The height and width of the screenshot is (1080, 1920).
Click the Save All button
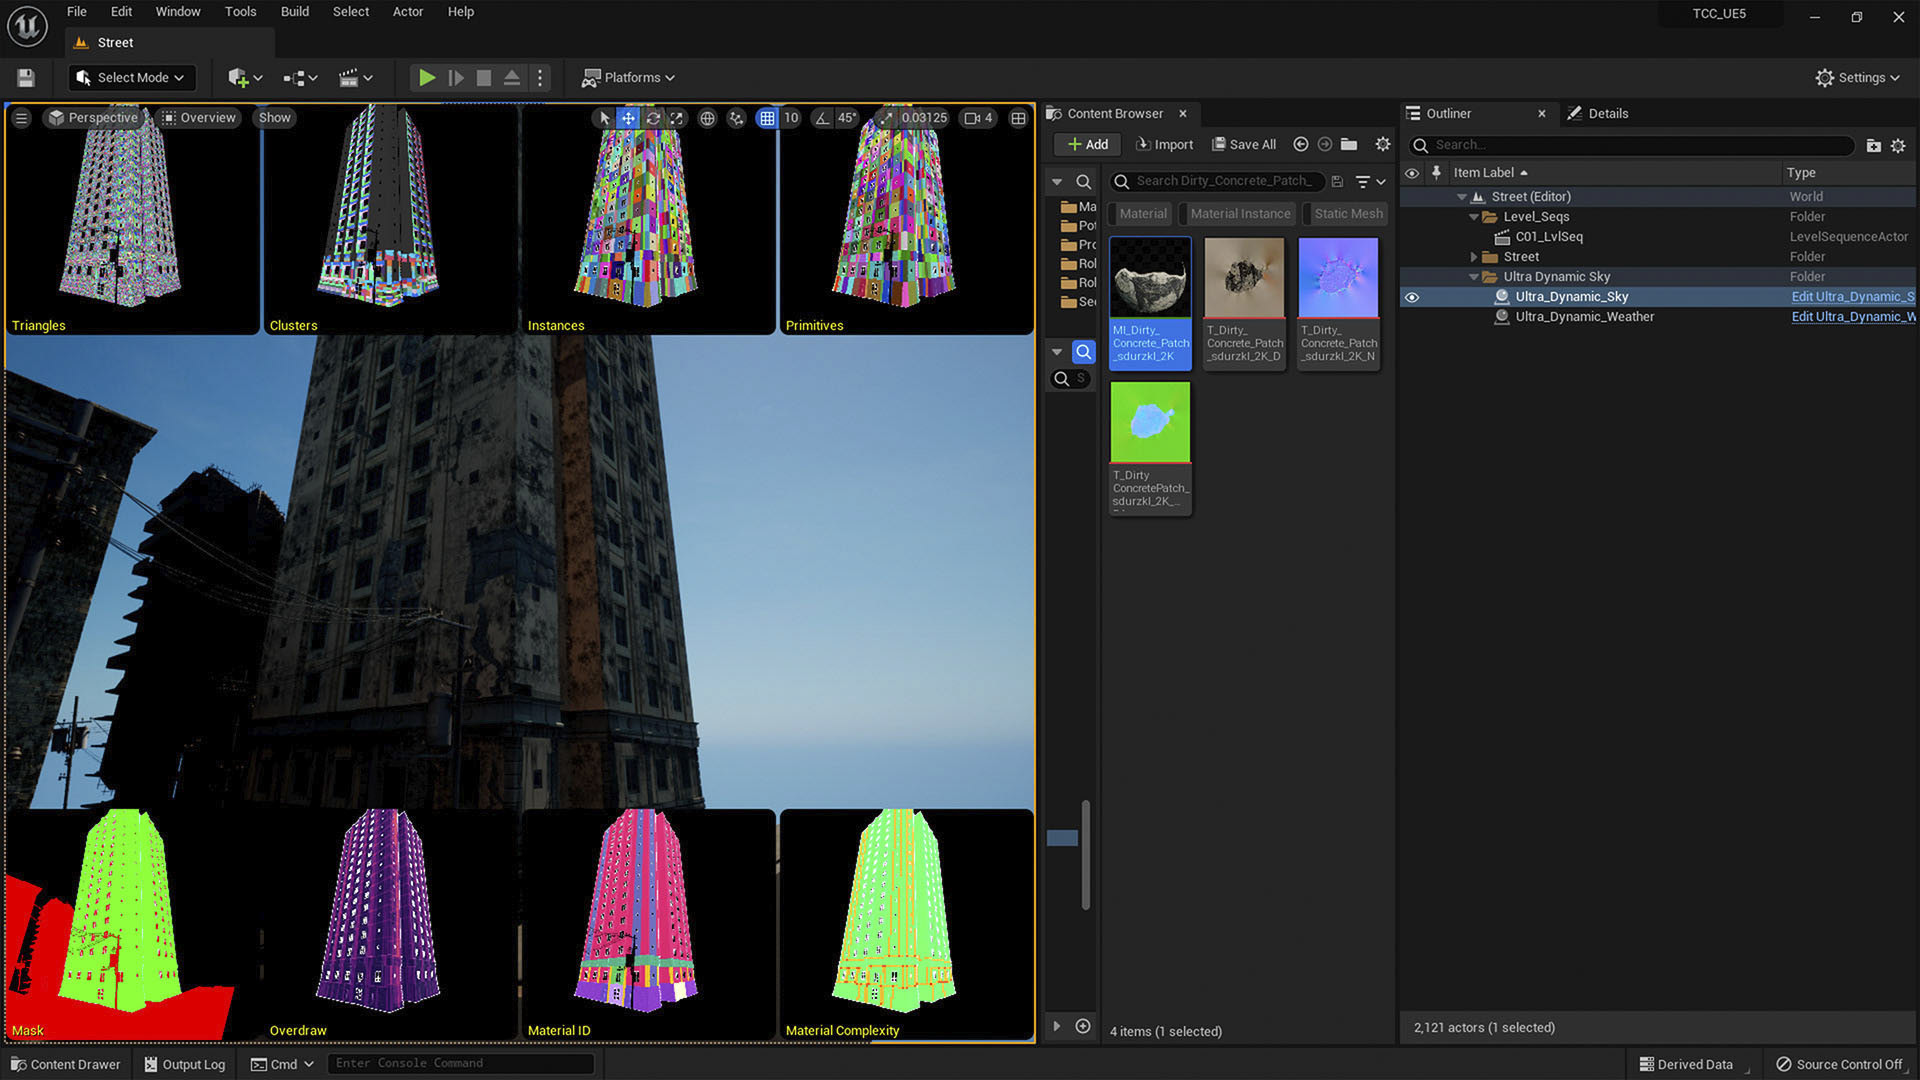(1244, 144)
